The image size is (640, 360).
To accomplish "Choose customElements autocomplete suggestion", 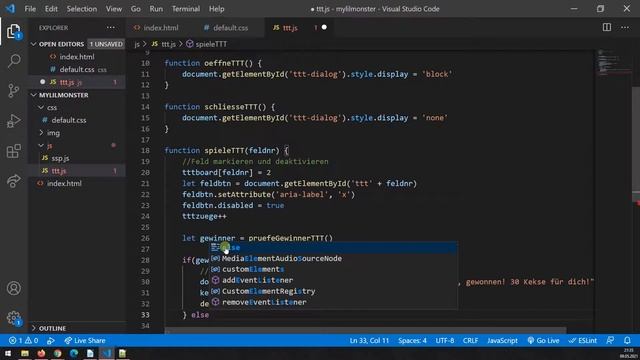I will (x=333, y=269).
